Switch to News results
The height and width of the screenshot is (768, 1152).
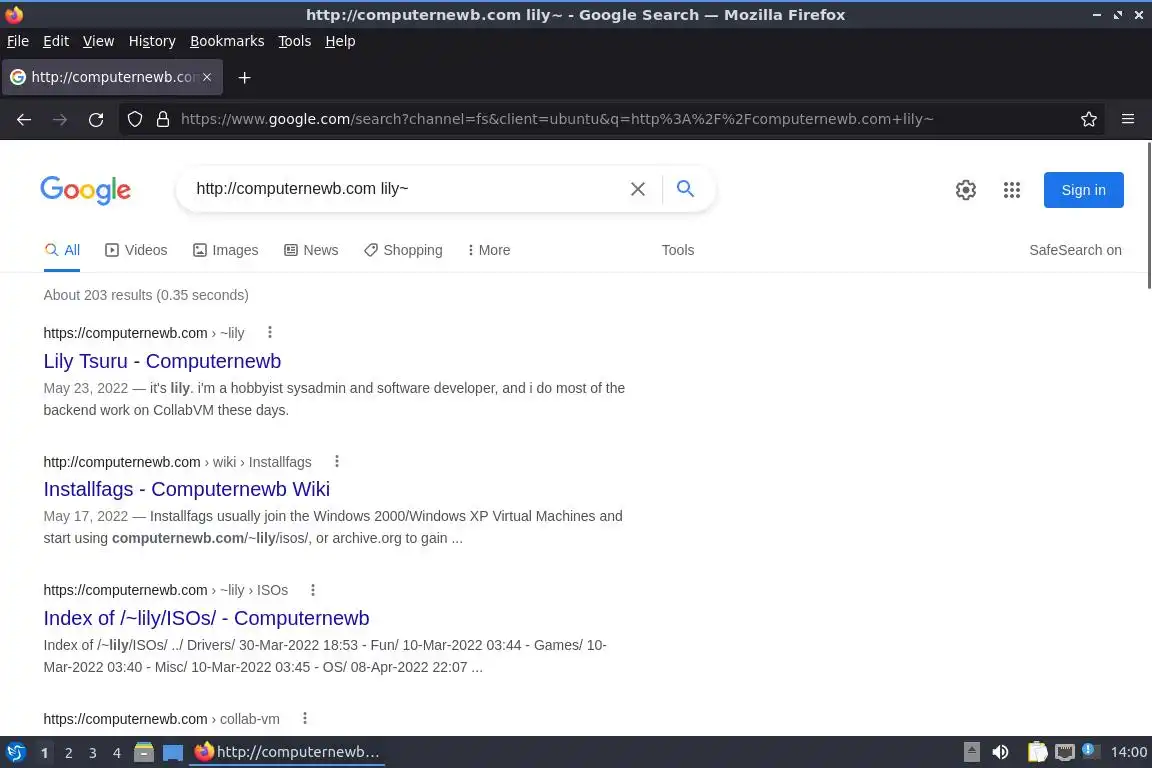coord(312,250)
